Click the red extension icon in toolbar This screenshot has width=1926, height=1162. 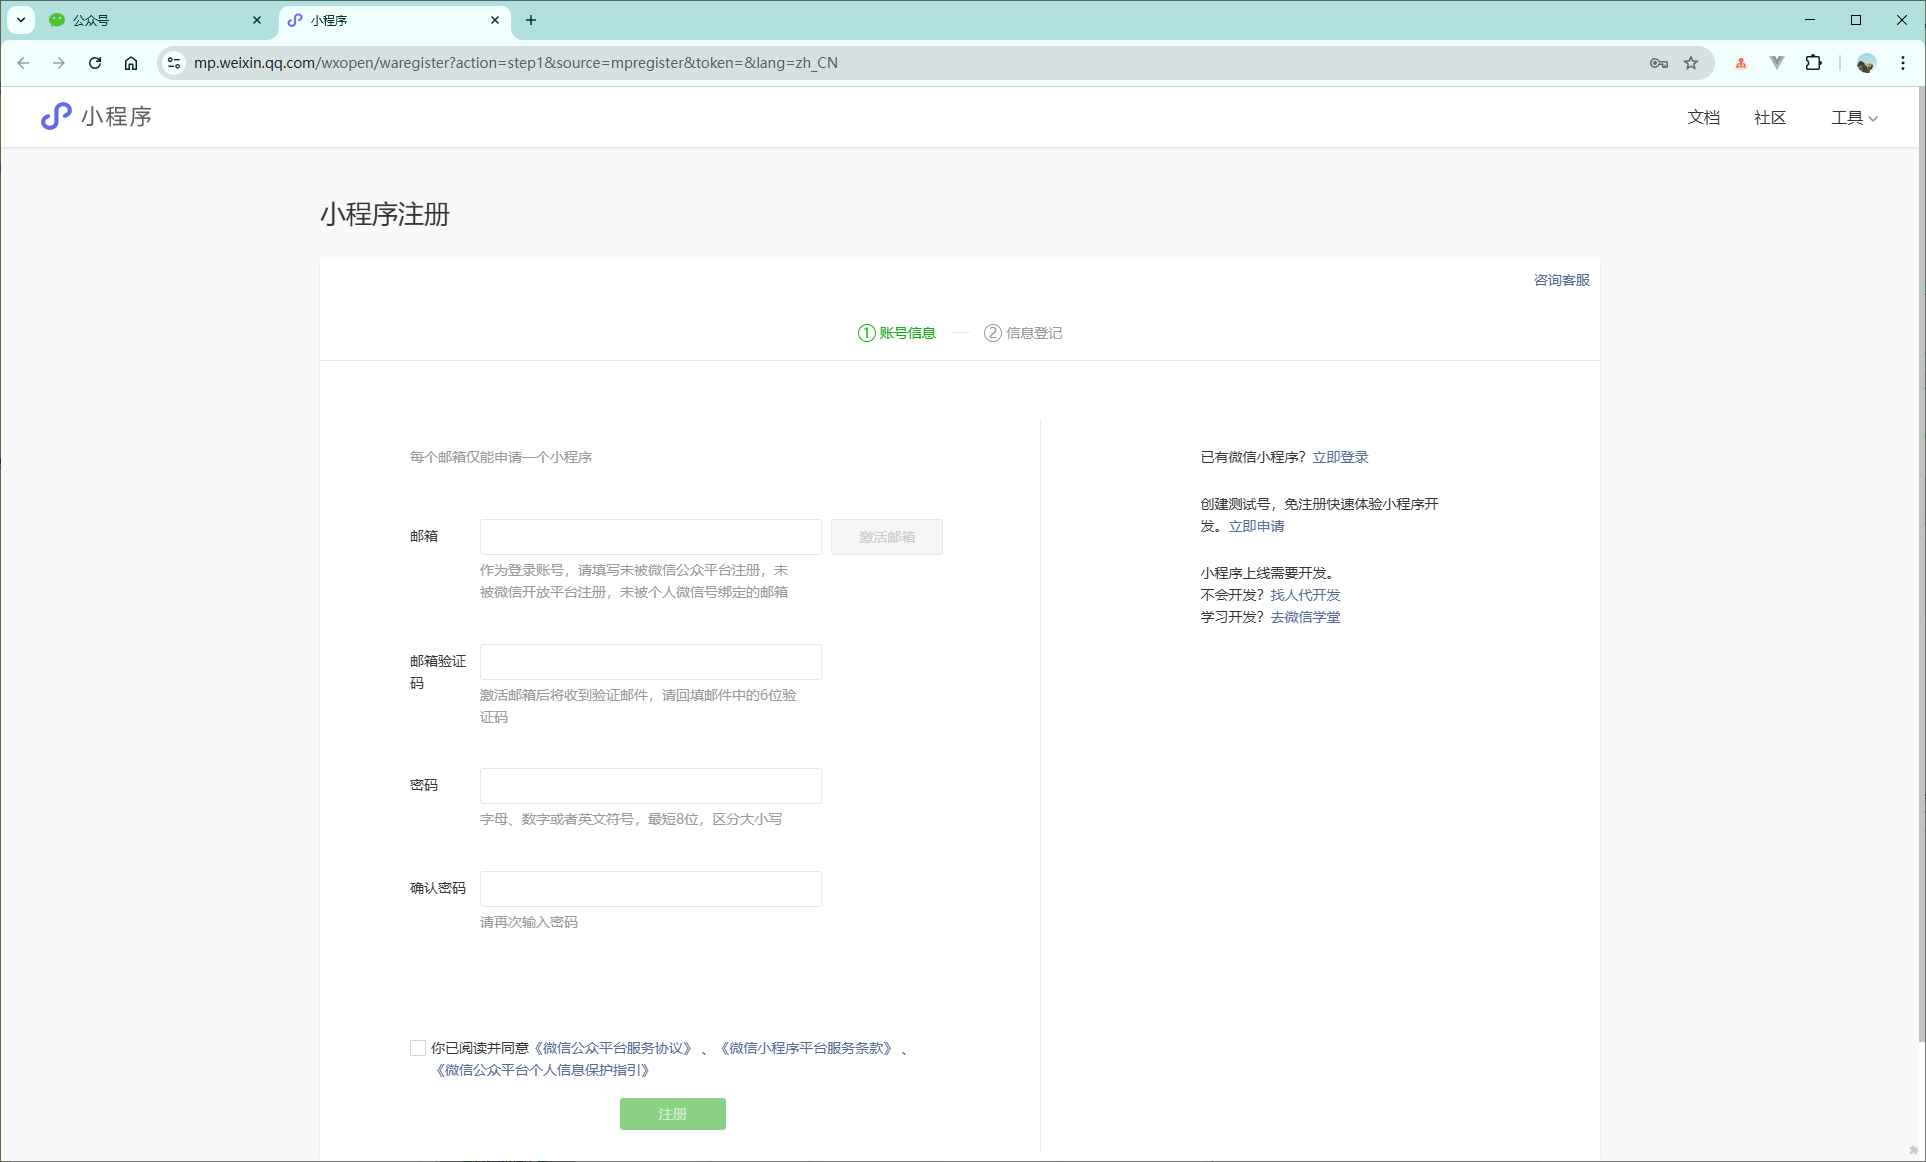pos(1741,63)
